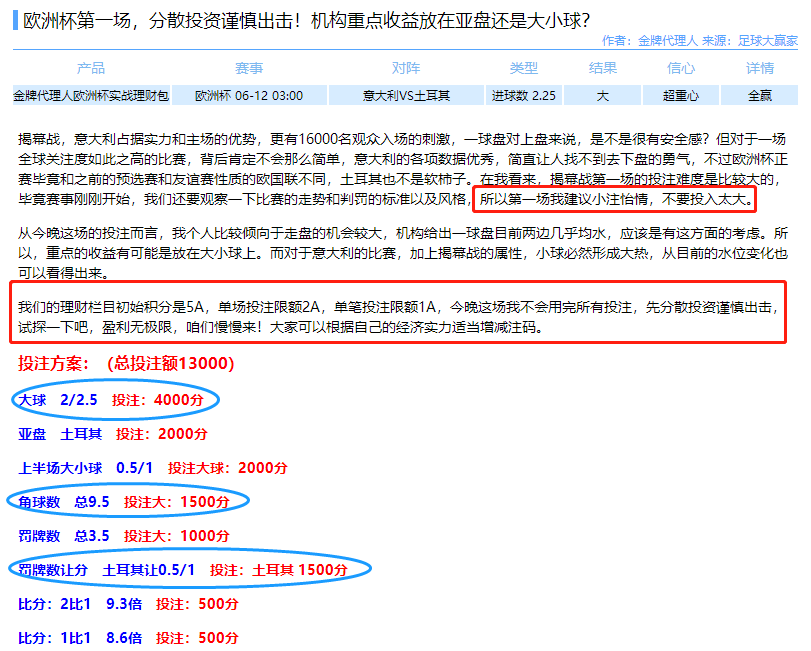
Task: Open 金牌代理人欧洲杯实战理财包 product cell
Action: [91, 96]
